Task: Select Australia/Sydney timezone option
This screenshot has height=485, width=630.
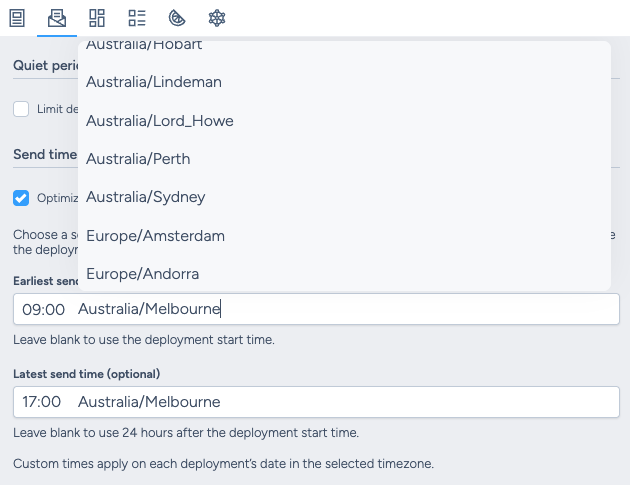Action: [344, 197]
